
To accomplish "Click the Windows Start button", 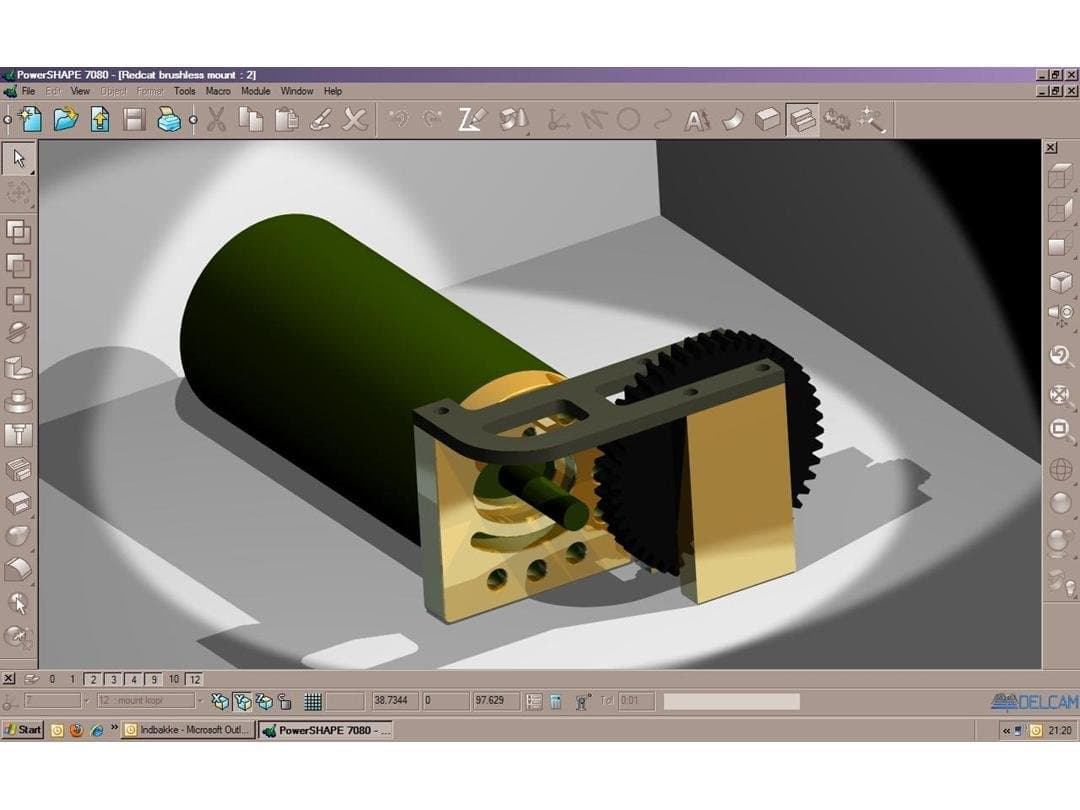I will click(23, 730).
